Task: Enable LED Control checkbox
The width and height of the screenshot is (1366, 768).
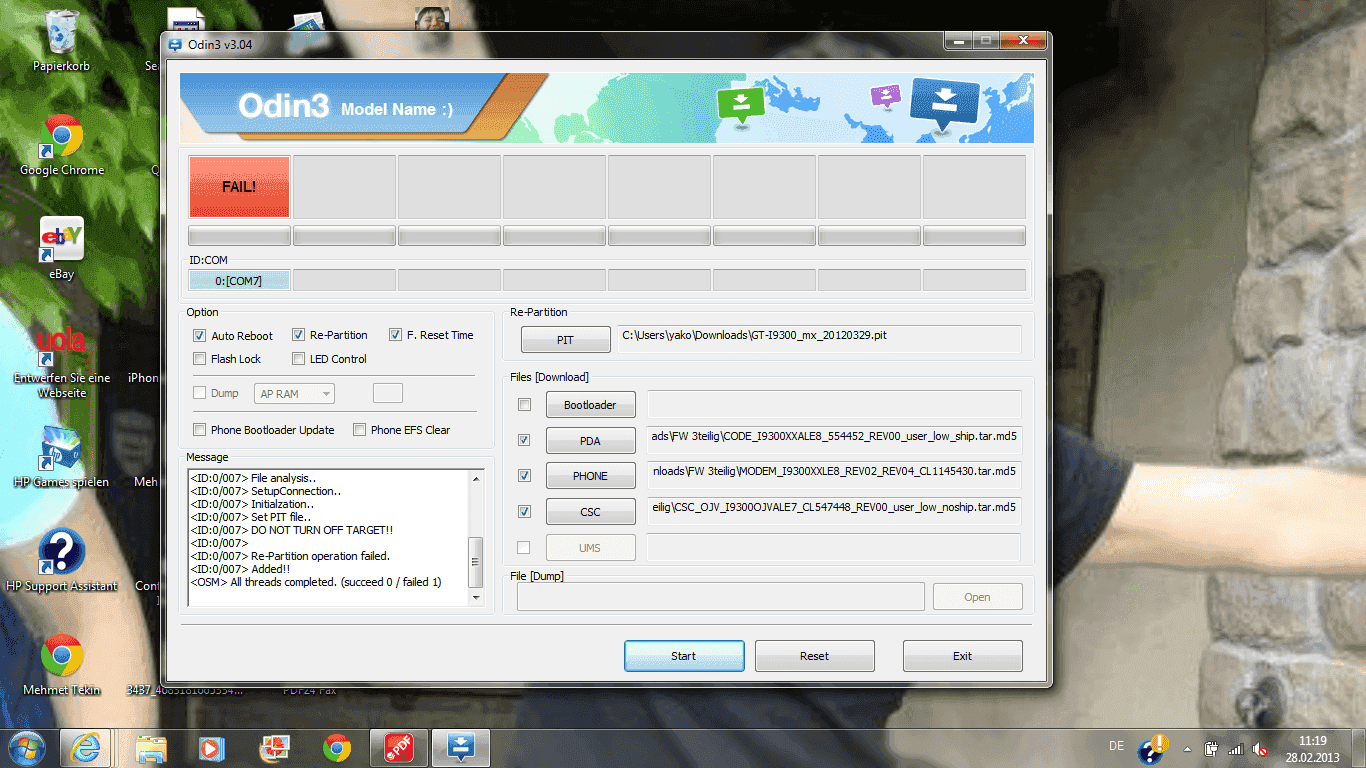Action: pyautogui.click(x=298, y=359)
